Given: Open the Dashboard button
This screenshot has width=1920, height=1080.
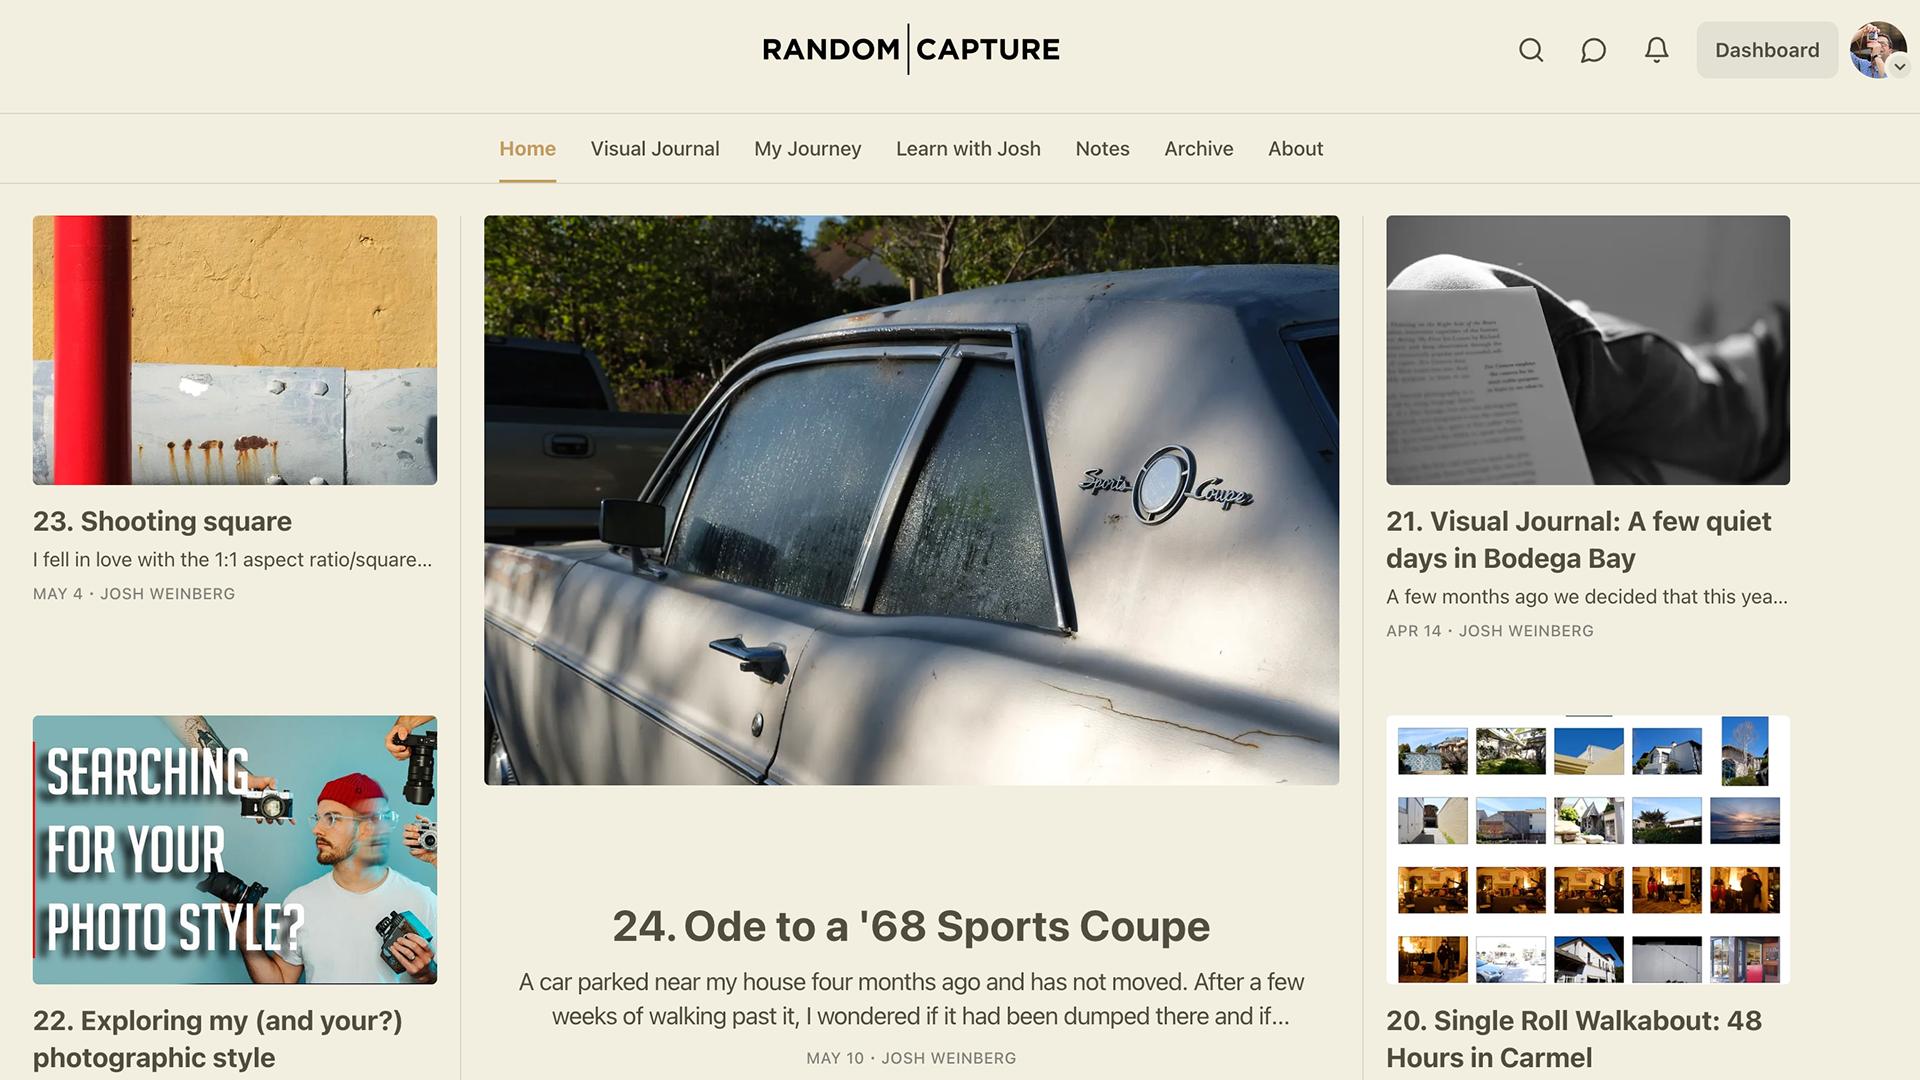Looking at the screenshot, I should pos(1767,50).
